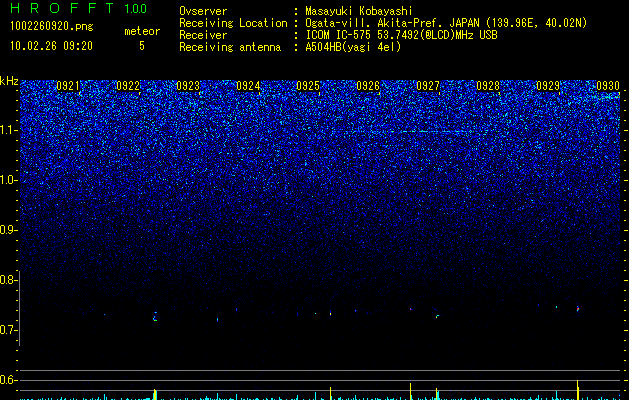Click the date 10.02.26 09:20

pos(51,46)
